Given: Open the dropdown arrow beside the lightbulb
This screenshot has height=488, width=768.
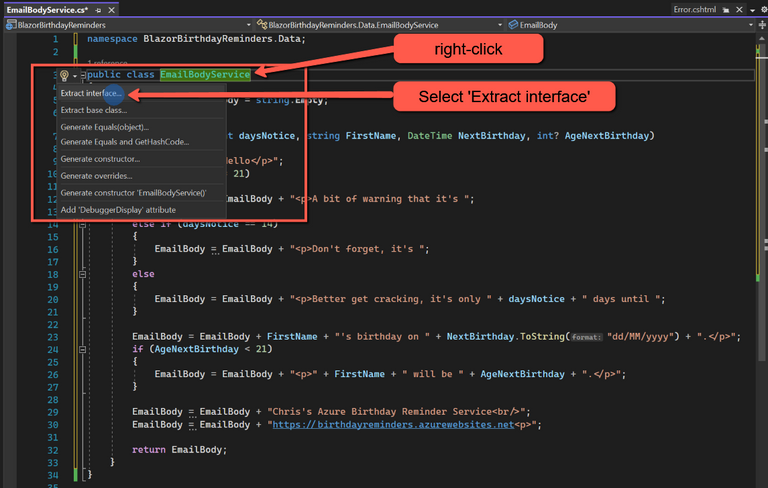Looking at the screenshot, I should pyautogui.click(x=74, y=75).
